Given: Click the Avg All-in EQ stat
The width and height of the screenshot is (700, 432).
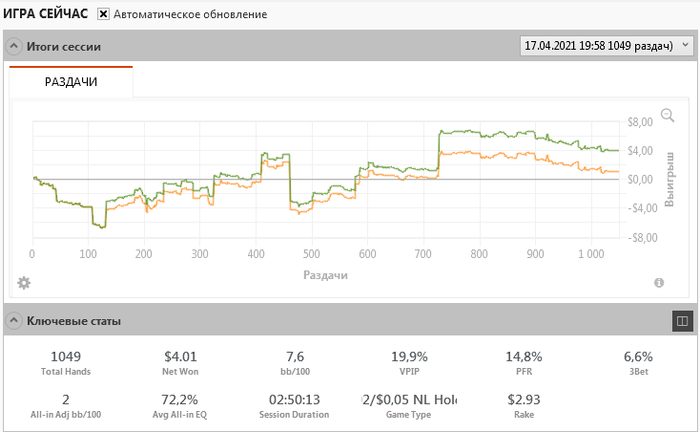Looking at the screenshot, I should point(182,406).
